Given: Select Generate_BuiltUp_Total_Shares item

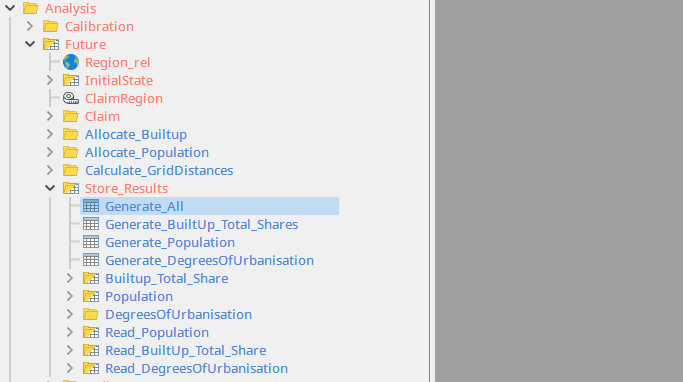Looking at the screenshot, I should 202,224.
